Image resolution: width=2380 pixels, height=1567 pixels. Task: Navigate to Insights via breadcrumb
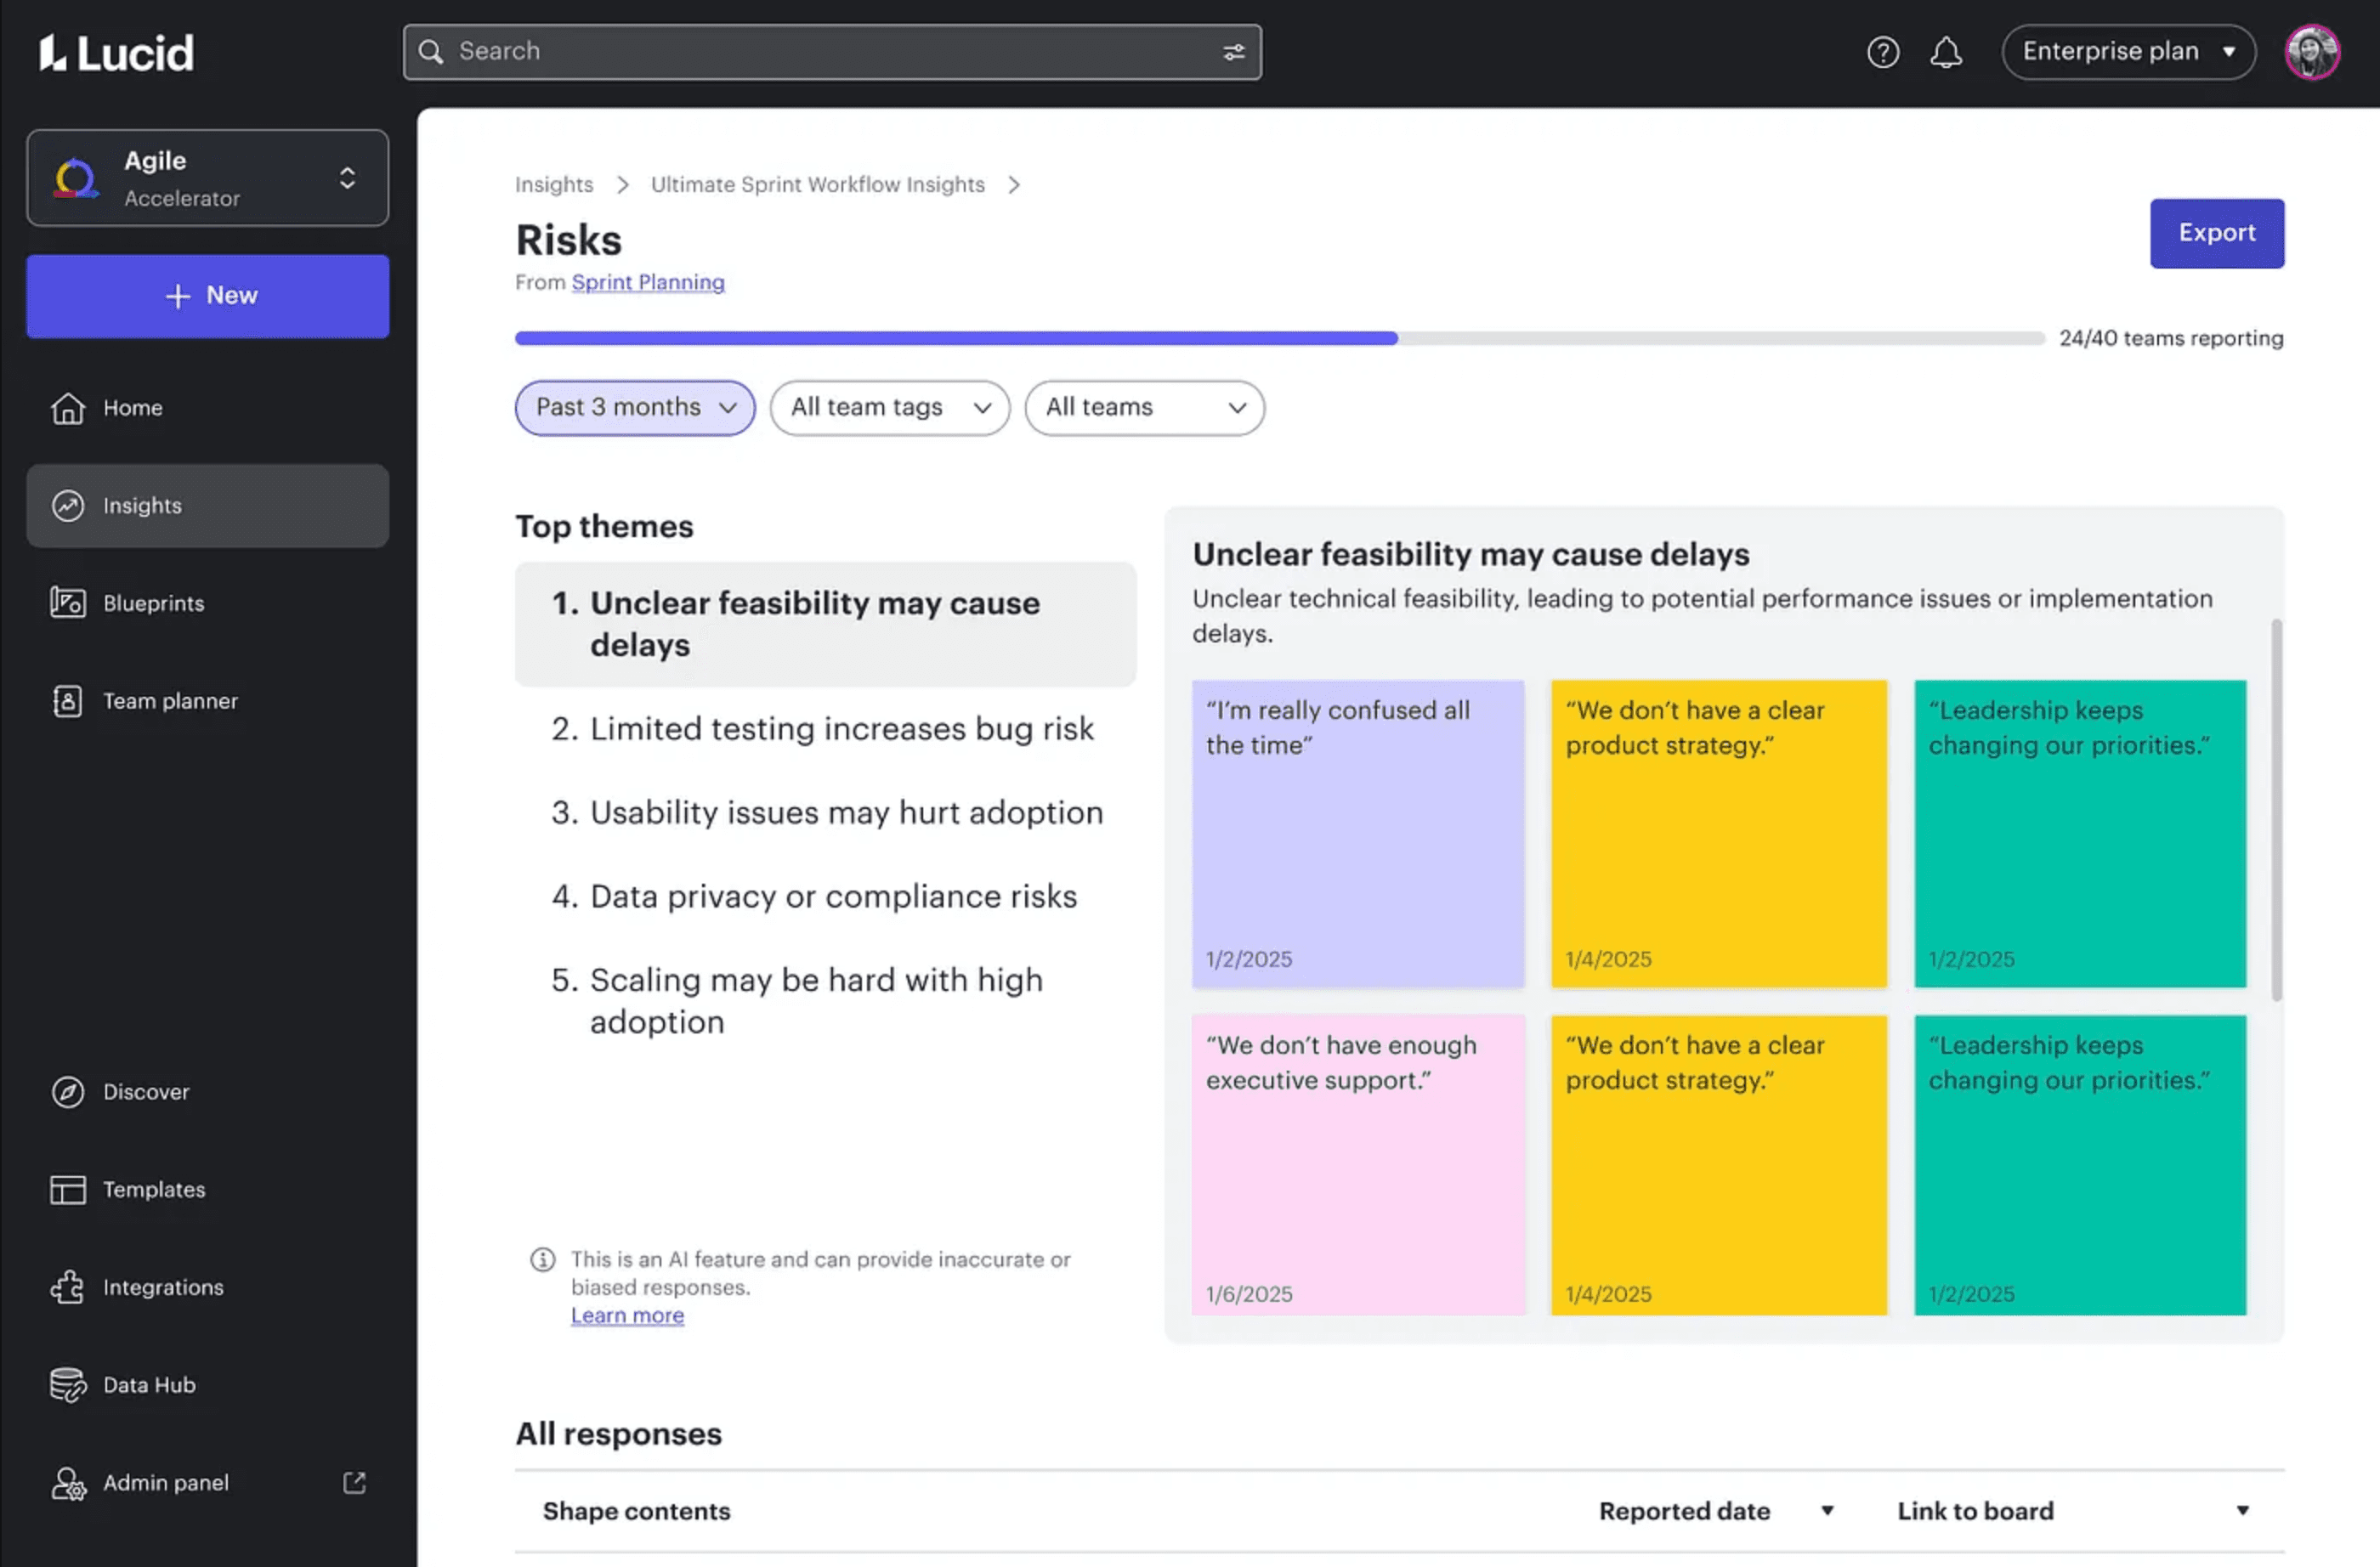(x=553, y=184)
